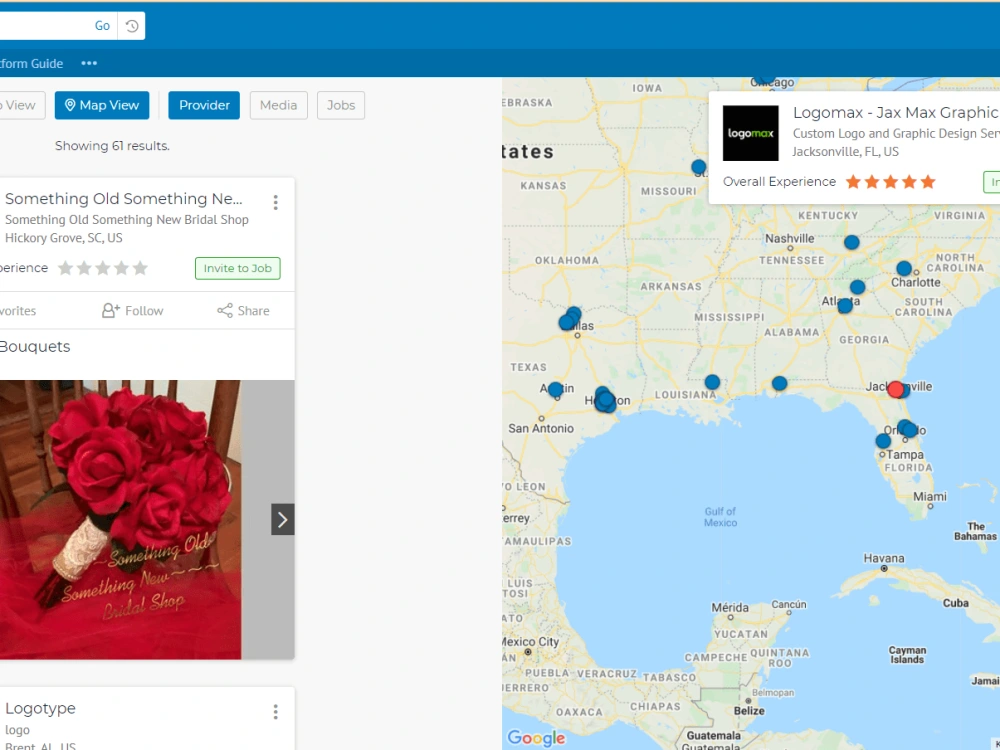Click the 'Showing 61 results.' text
The image size is (1000, 750).
click(x=112, y=145)
